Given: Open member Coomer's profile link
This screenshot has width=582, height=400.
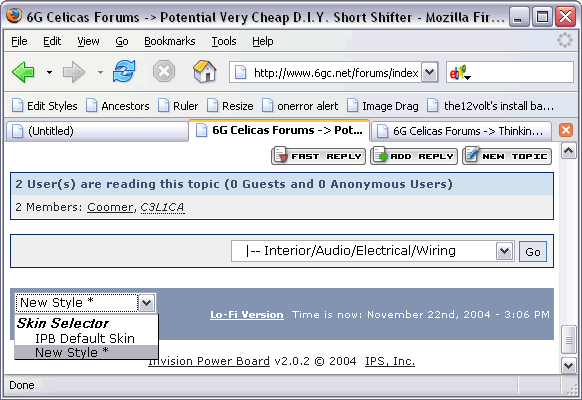Looking at the screenshot, I should click(x=110, y=207).
